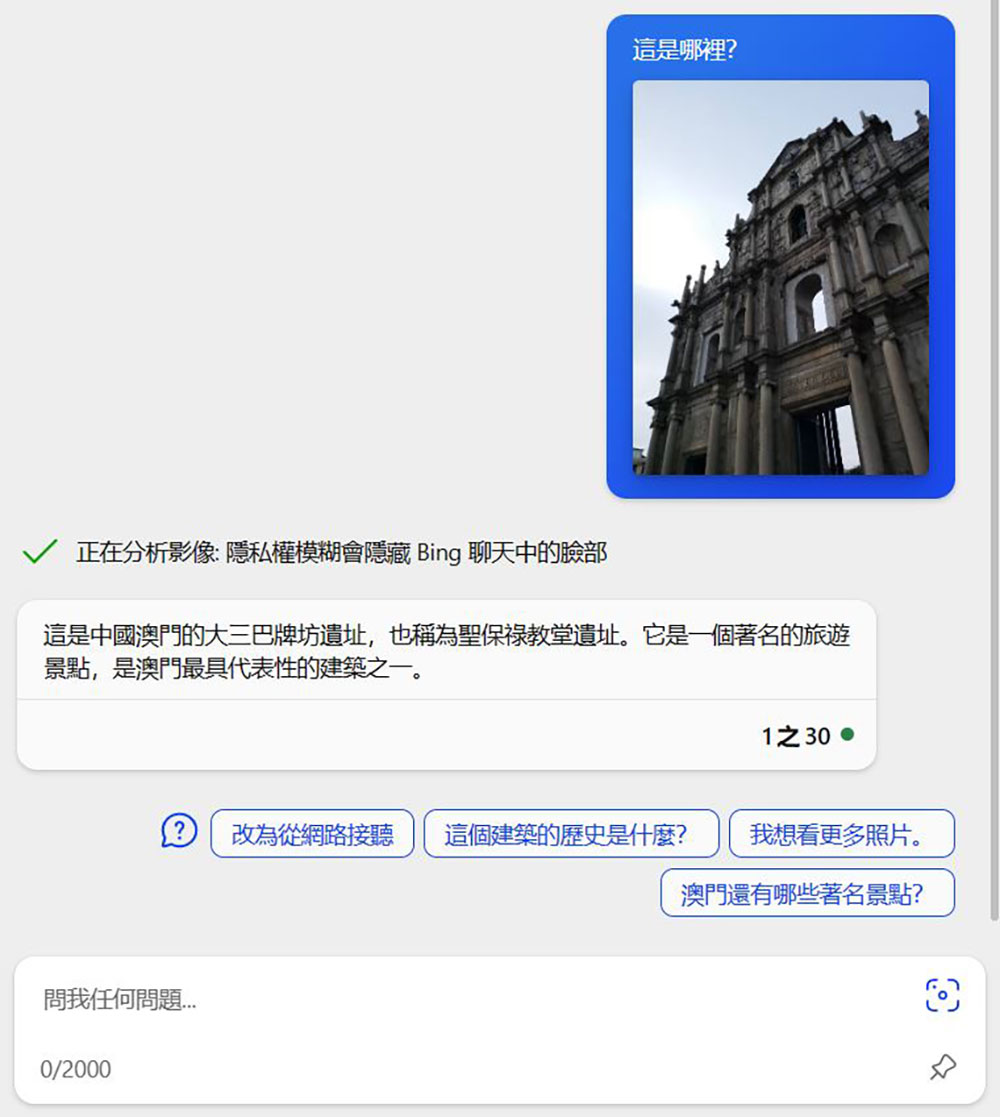Image resolution: width=1000 pixels, height=1117 pixels.
Task: Click the user message text 這是哪裡?
Action: [684, 49]
